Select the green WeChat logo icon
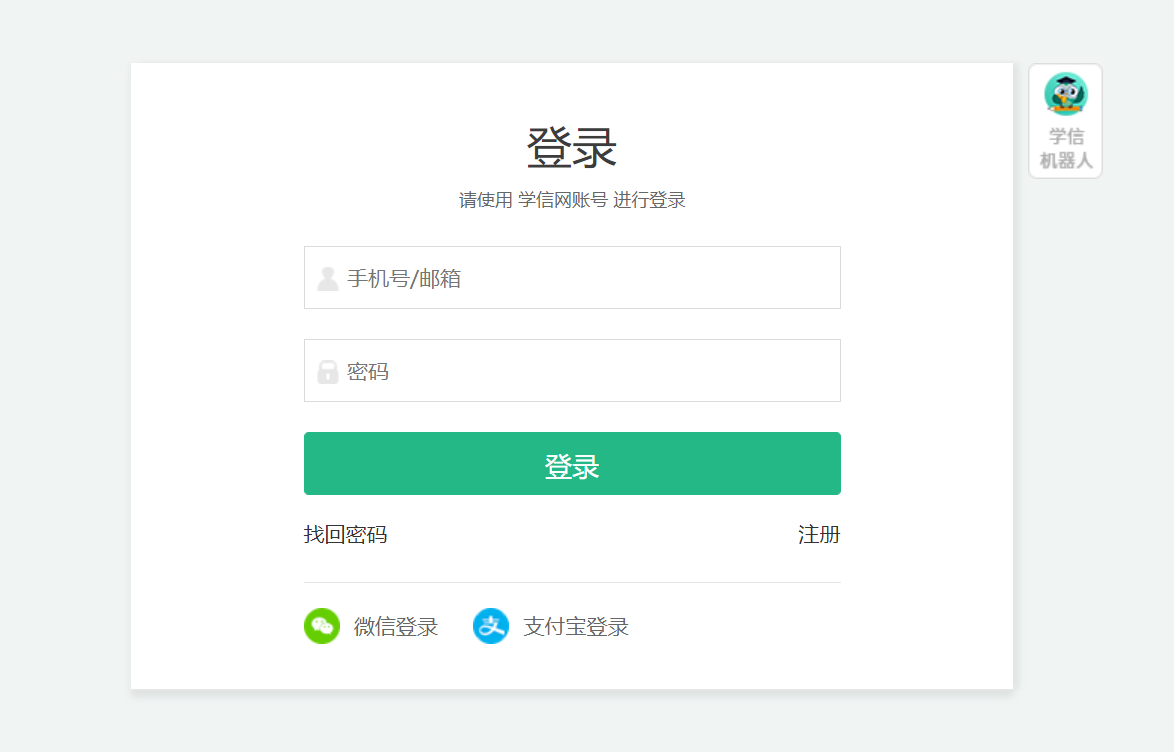The height and width of the screenshot is (752, 1174). [x=322, y=626]
